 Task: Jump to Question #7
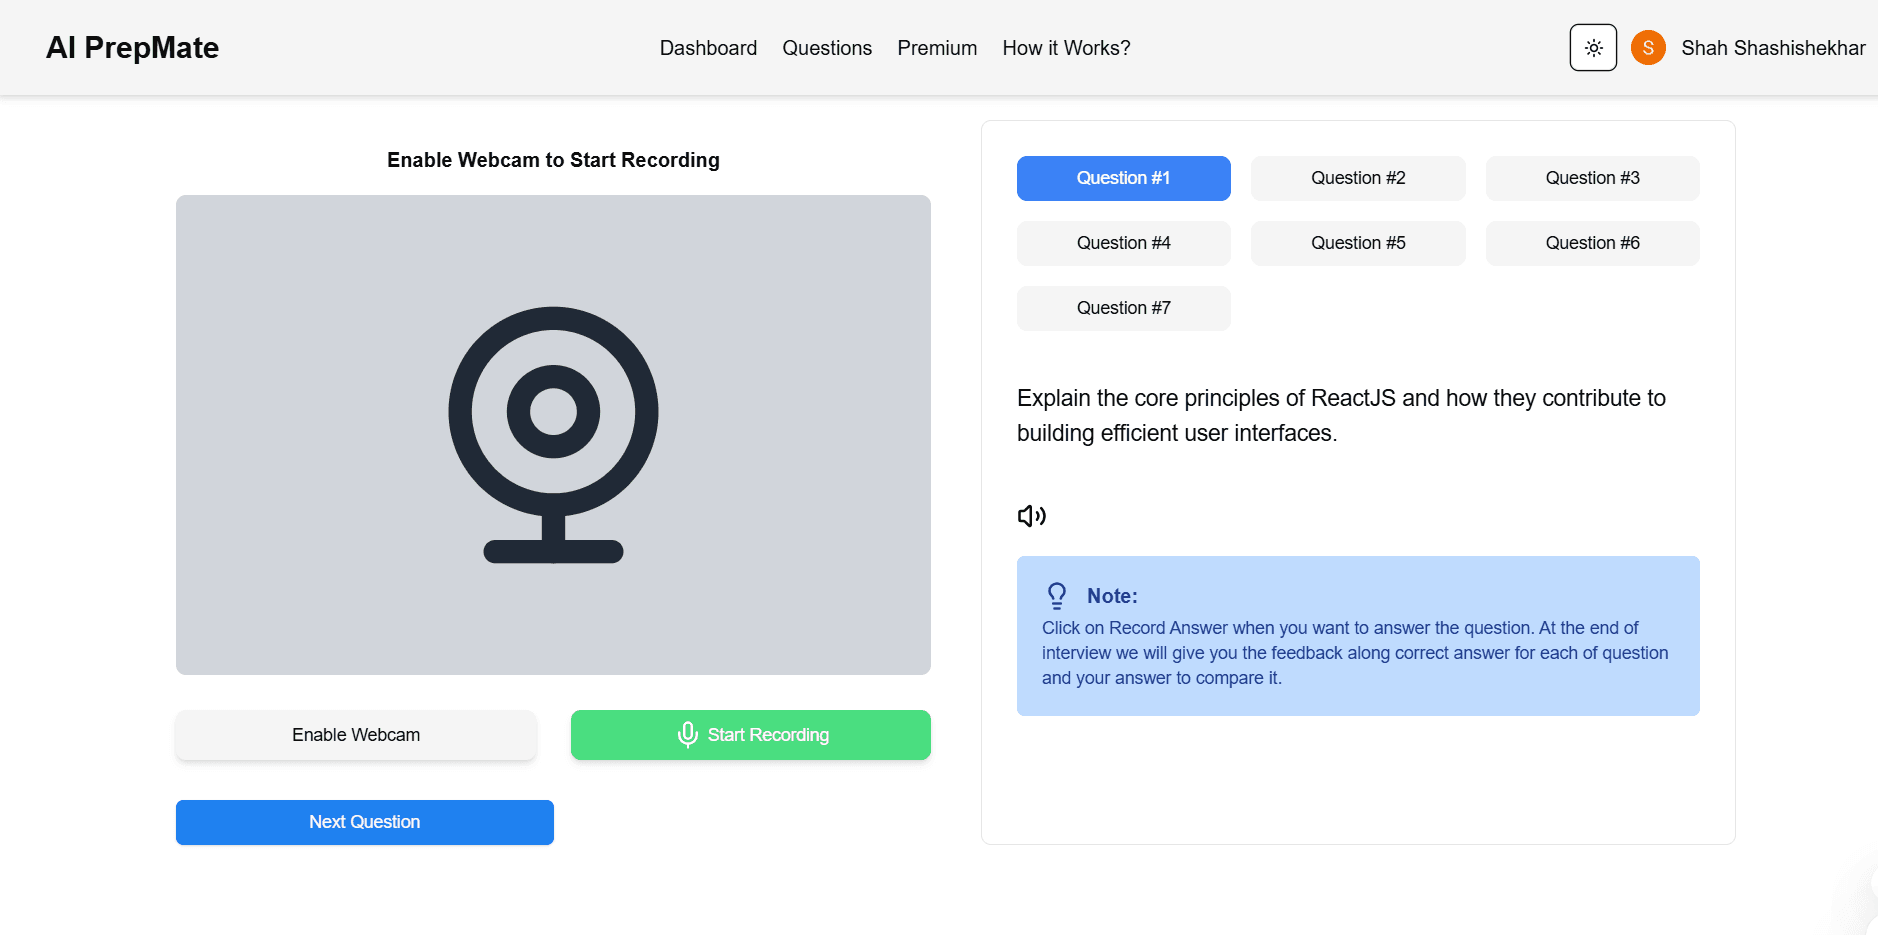pyautogui.click(x=1124, y=308)
